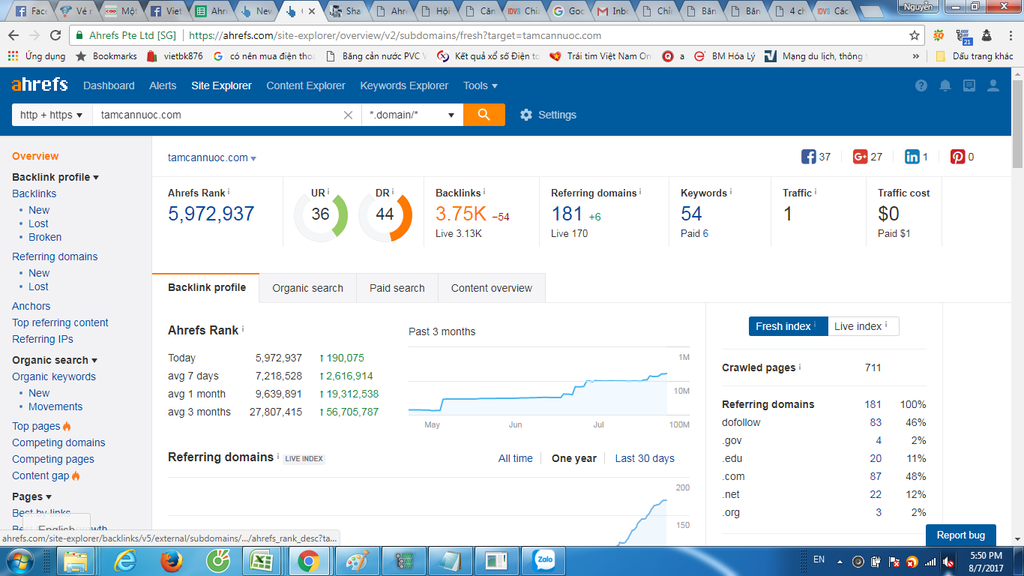Click the Google Plus share icon

click(x=860, y=157)
